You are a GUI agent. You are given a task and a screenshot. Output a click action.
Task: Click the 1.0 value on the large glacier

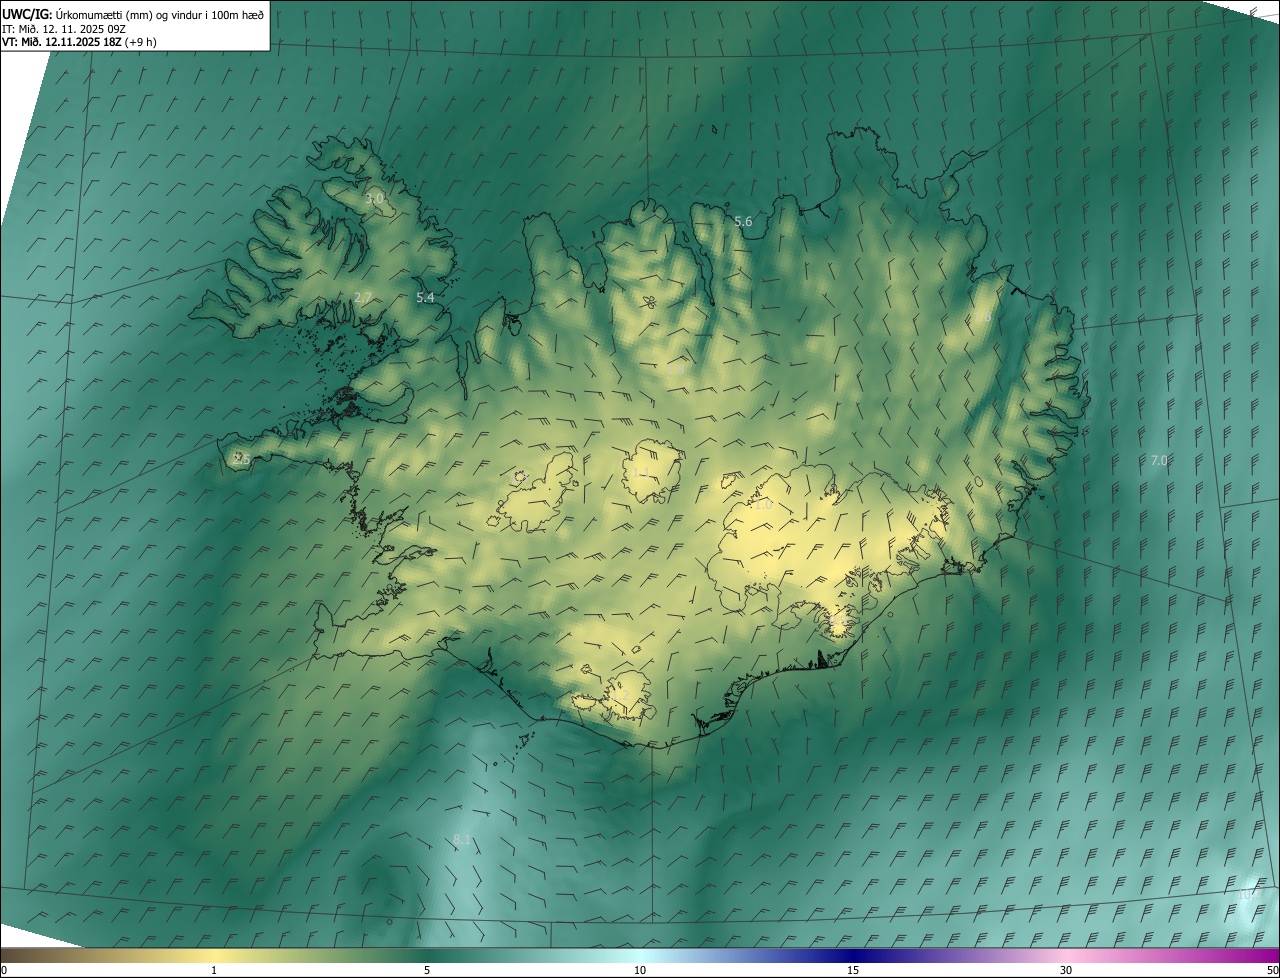[x=763, y=505]
